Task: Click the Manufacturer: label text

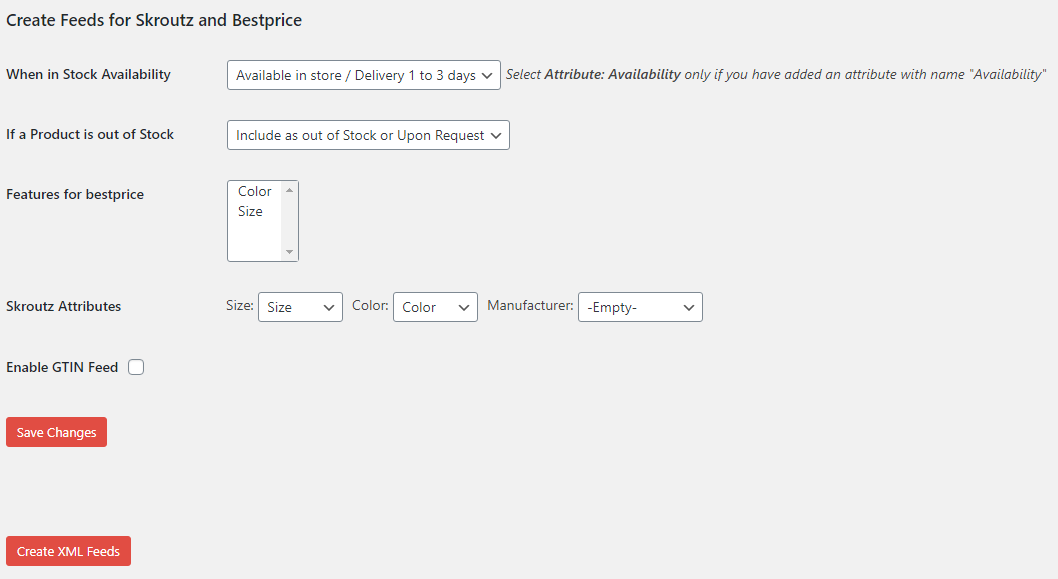Action: point(530,306)
